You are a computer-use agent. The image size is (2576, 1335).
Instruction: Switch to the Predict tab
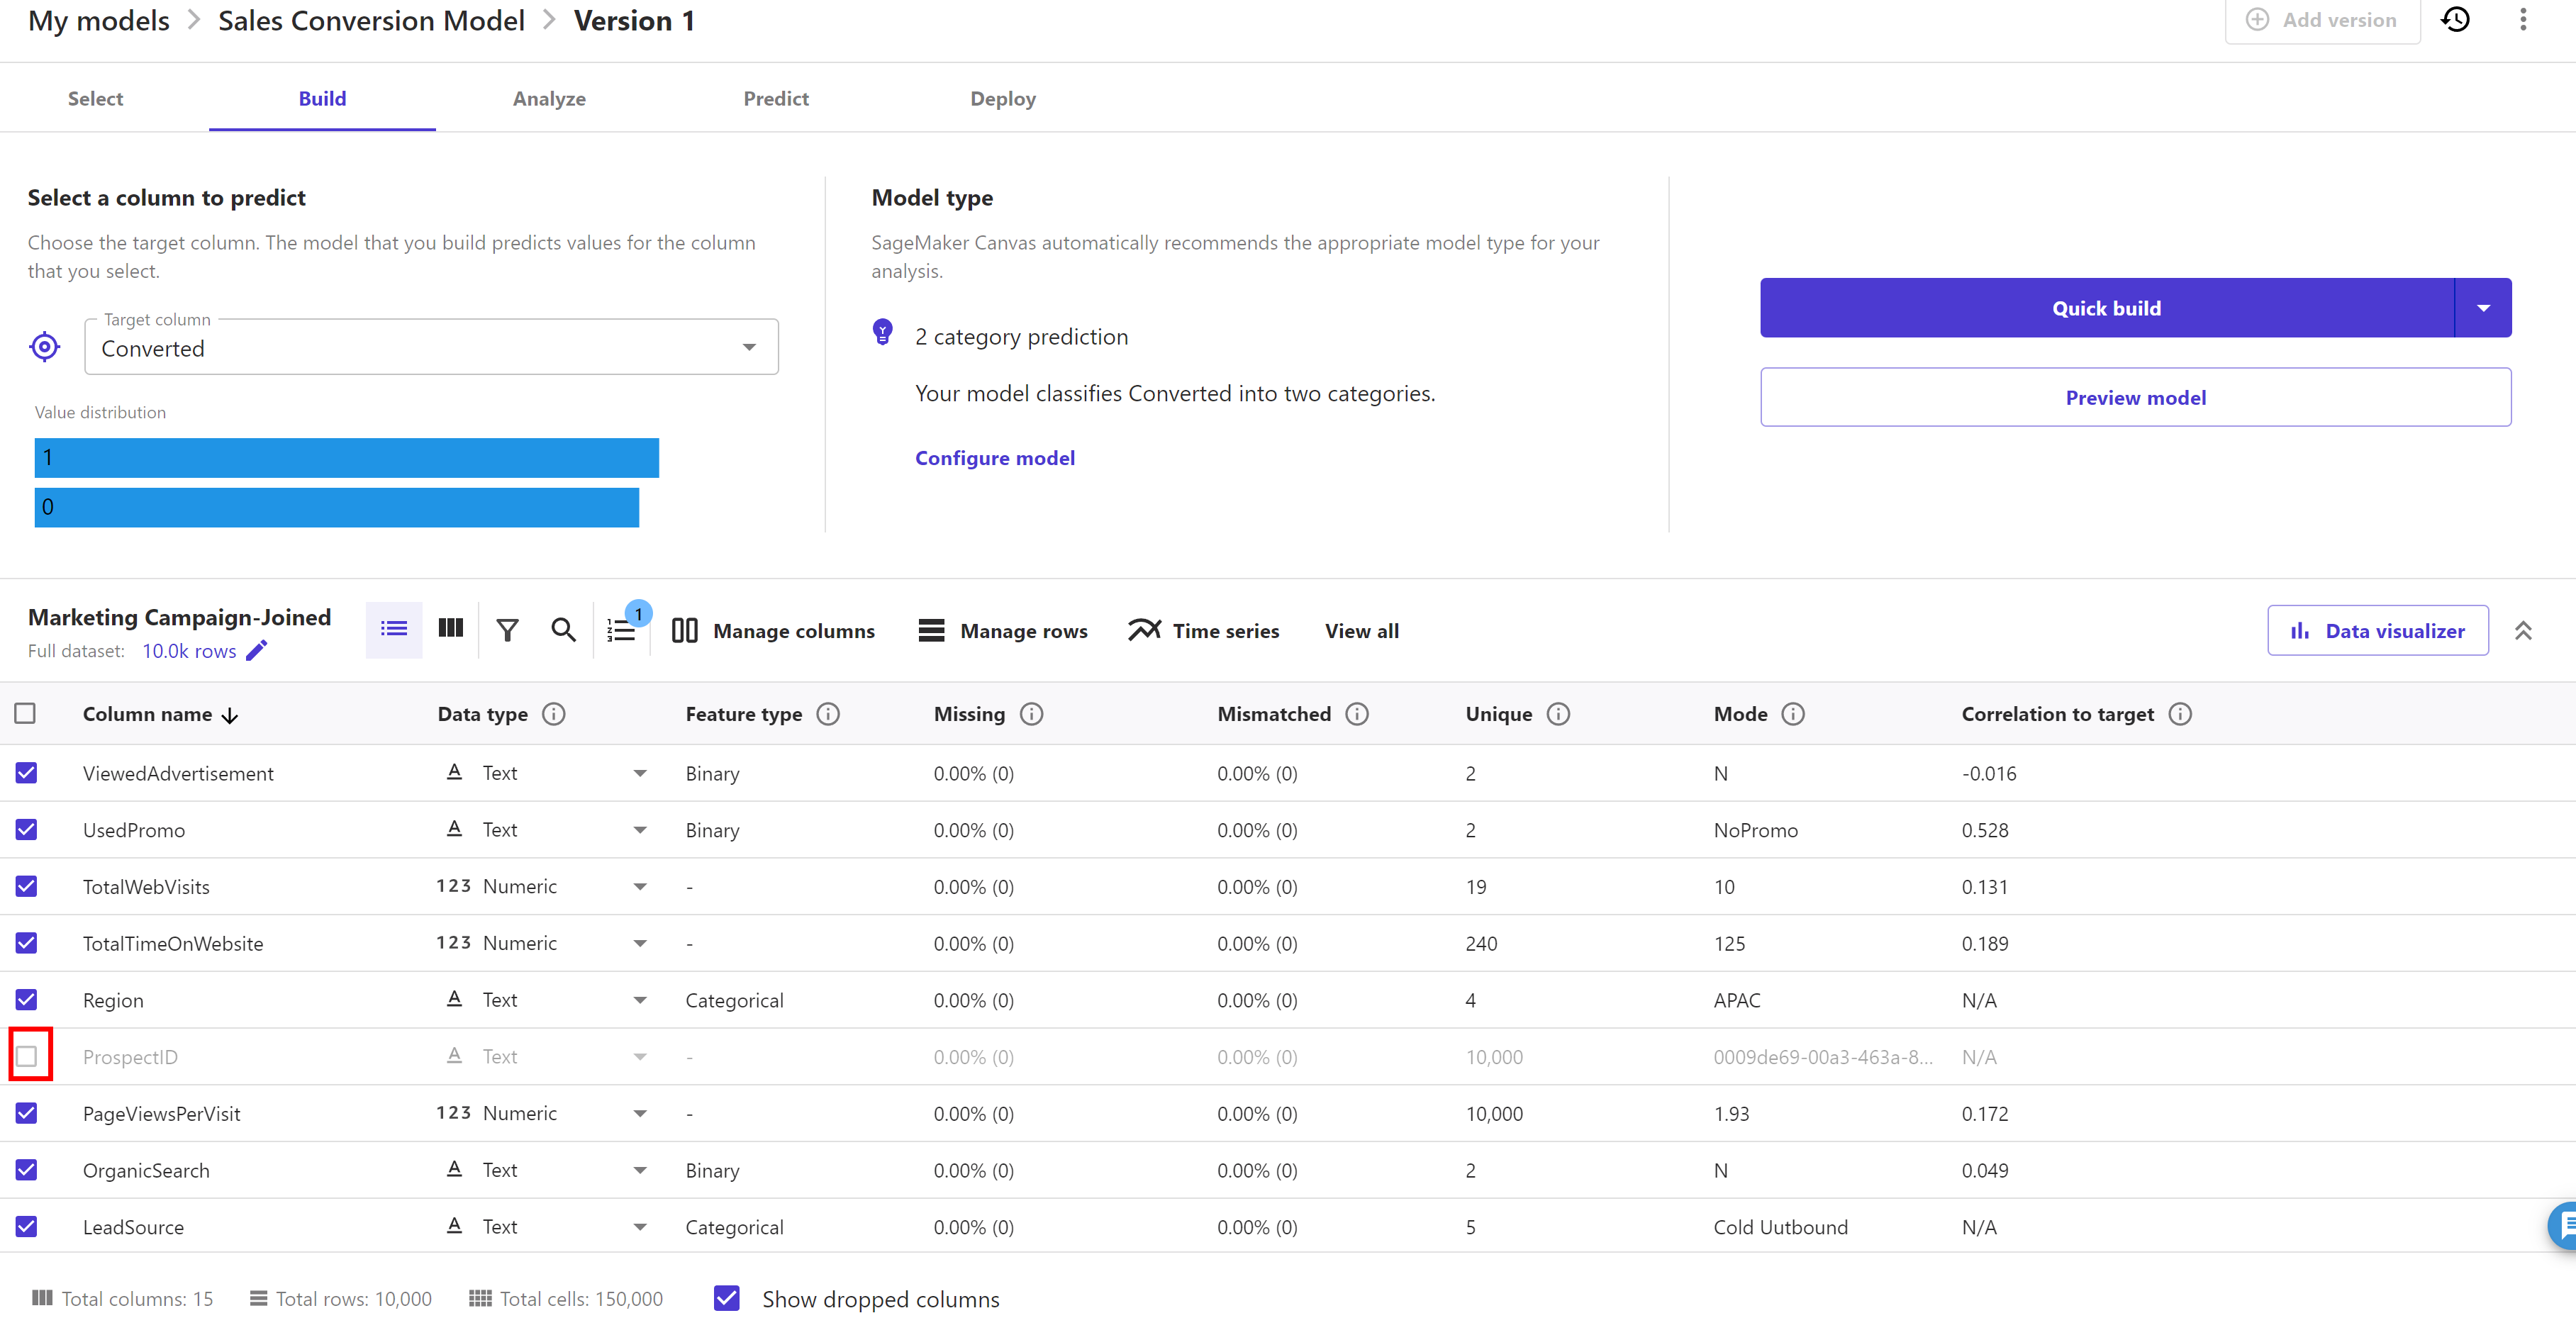point(776,99)
